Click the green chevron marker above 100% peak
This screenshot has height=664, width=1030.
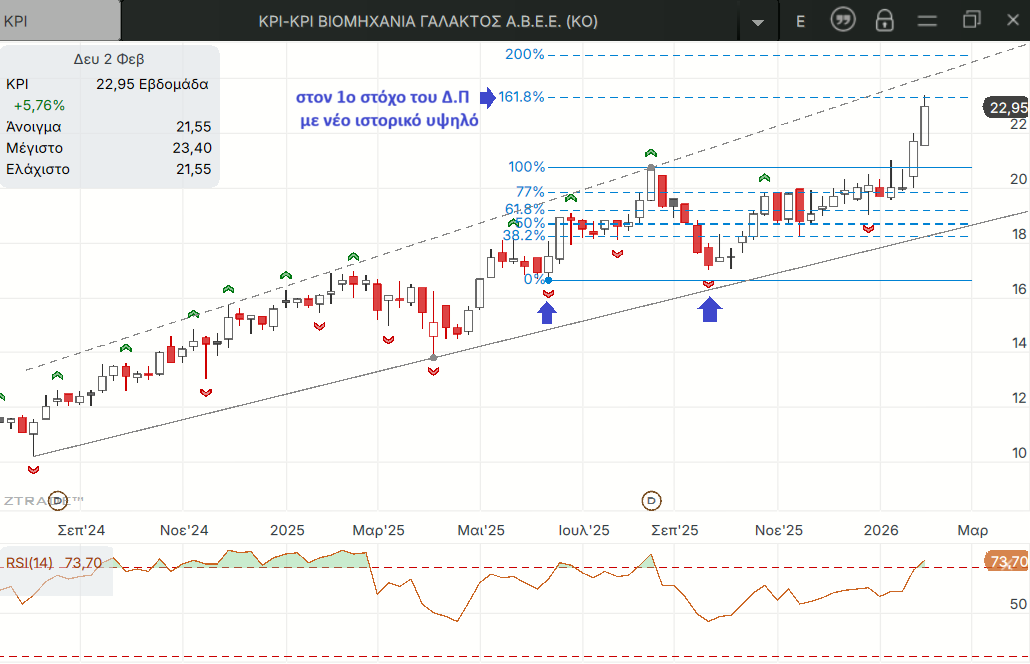click(x=651, y=153)
